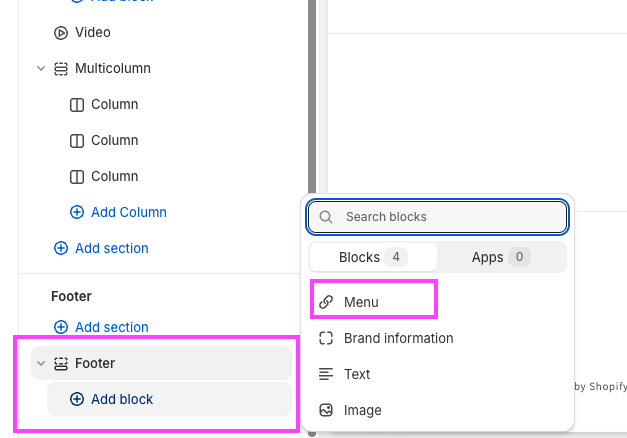Click the Text block lines icon

[325, 374]
